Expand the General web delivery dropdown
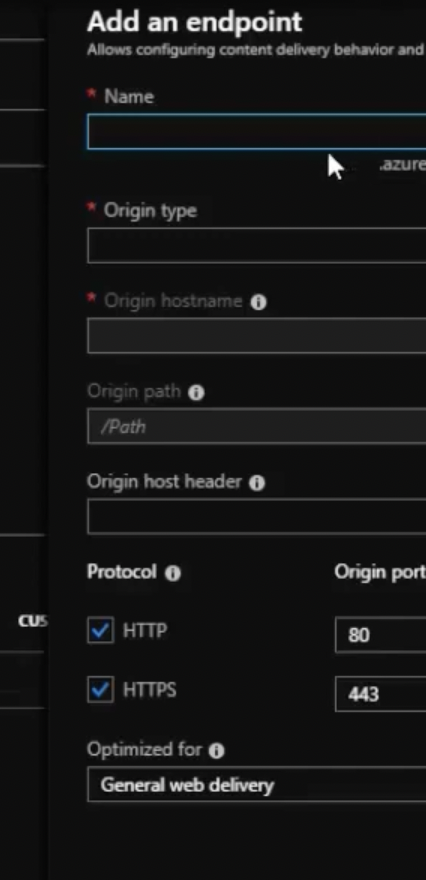The height and width of the screenshot is (880, 426). tap(256, 785)
